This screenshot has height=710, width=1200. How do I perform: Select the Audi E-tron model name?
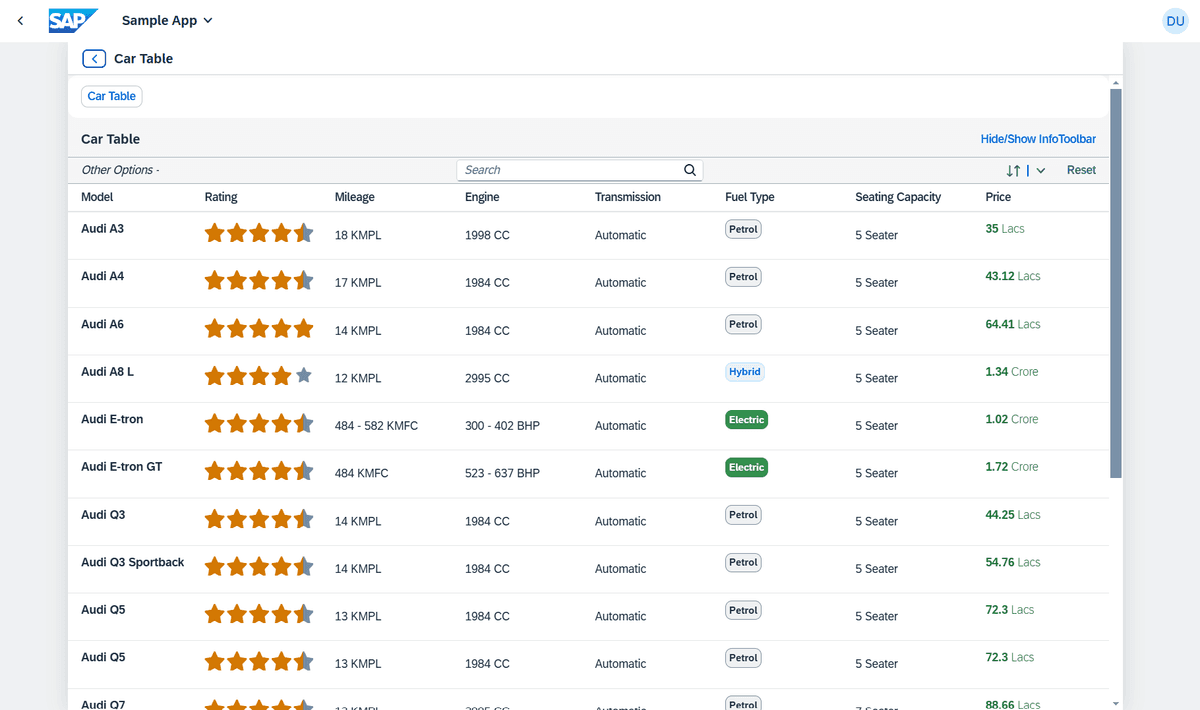pos(112,419)
